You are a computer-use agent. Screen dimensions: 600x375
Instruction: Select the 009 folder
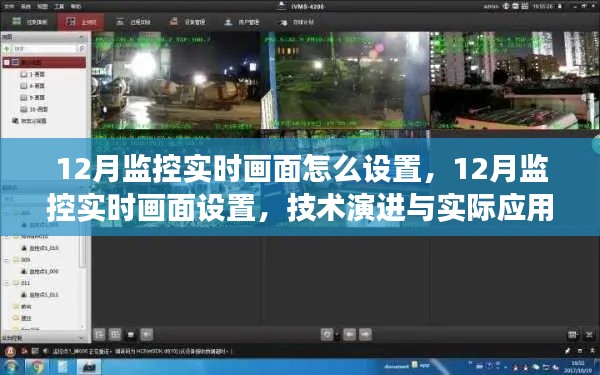(22, 260)
